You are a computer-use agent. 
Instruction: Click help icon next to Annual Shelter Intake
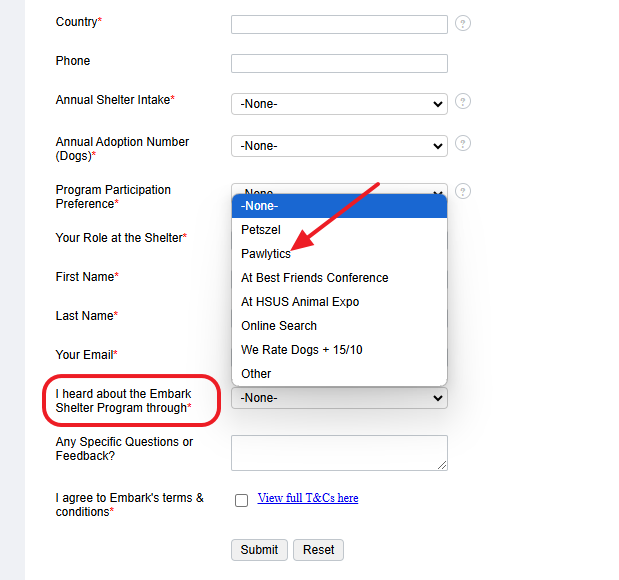tap(463, 101)
